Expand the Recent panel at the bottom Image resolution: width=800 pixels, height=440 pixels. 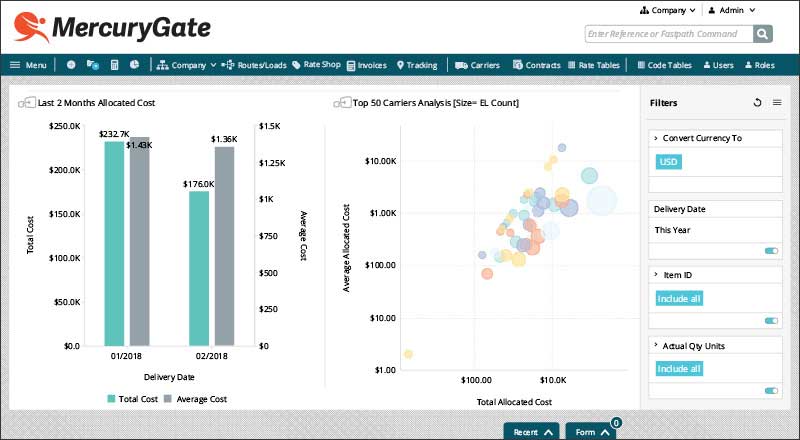click(532, 432)
